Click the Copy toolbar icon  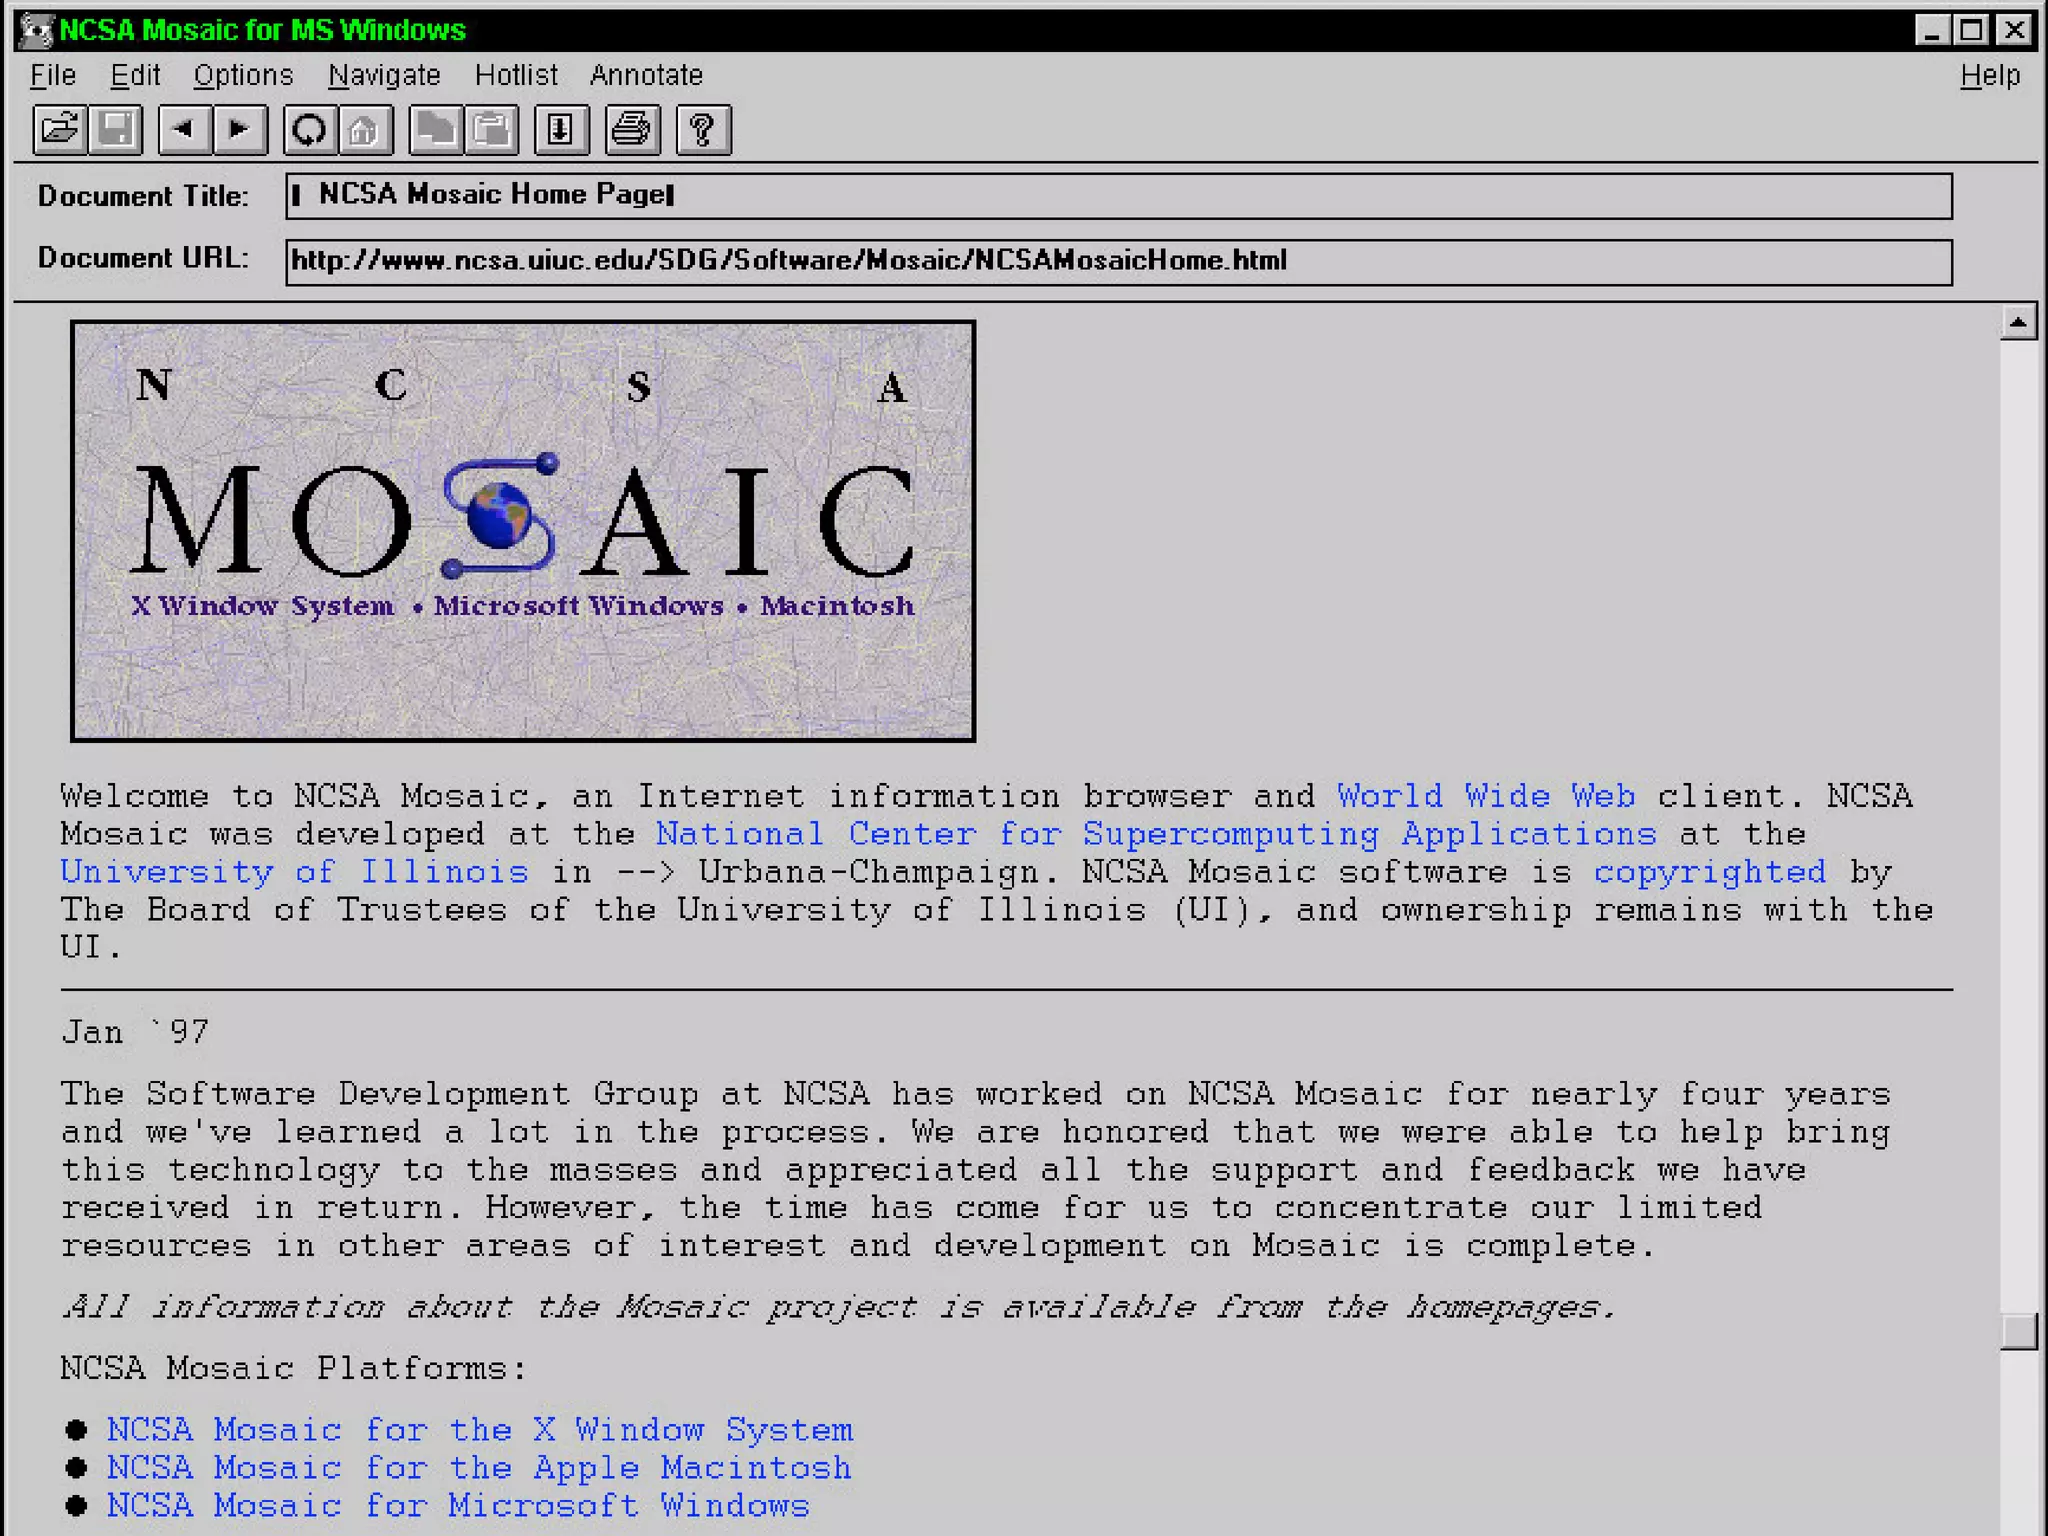point(436,130)
